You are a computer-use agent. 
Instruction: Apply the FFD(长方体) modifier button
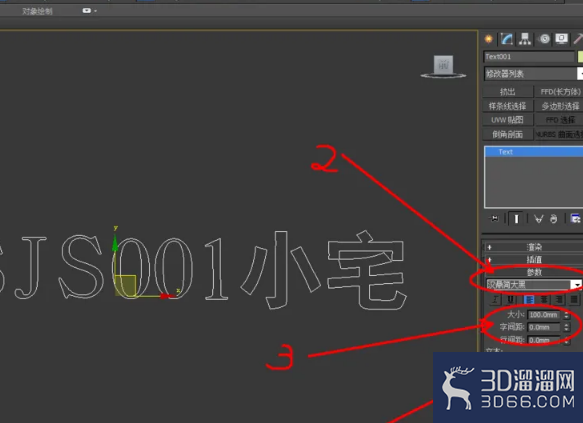coord(558,91)
